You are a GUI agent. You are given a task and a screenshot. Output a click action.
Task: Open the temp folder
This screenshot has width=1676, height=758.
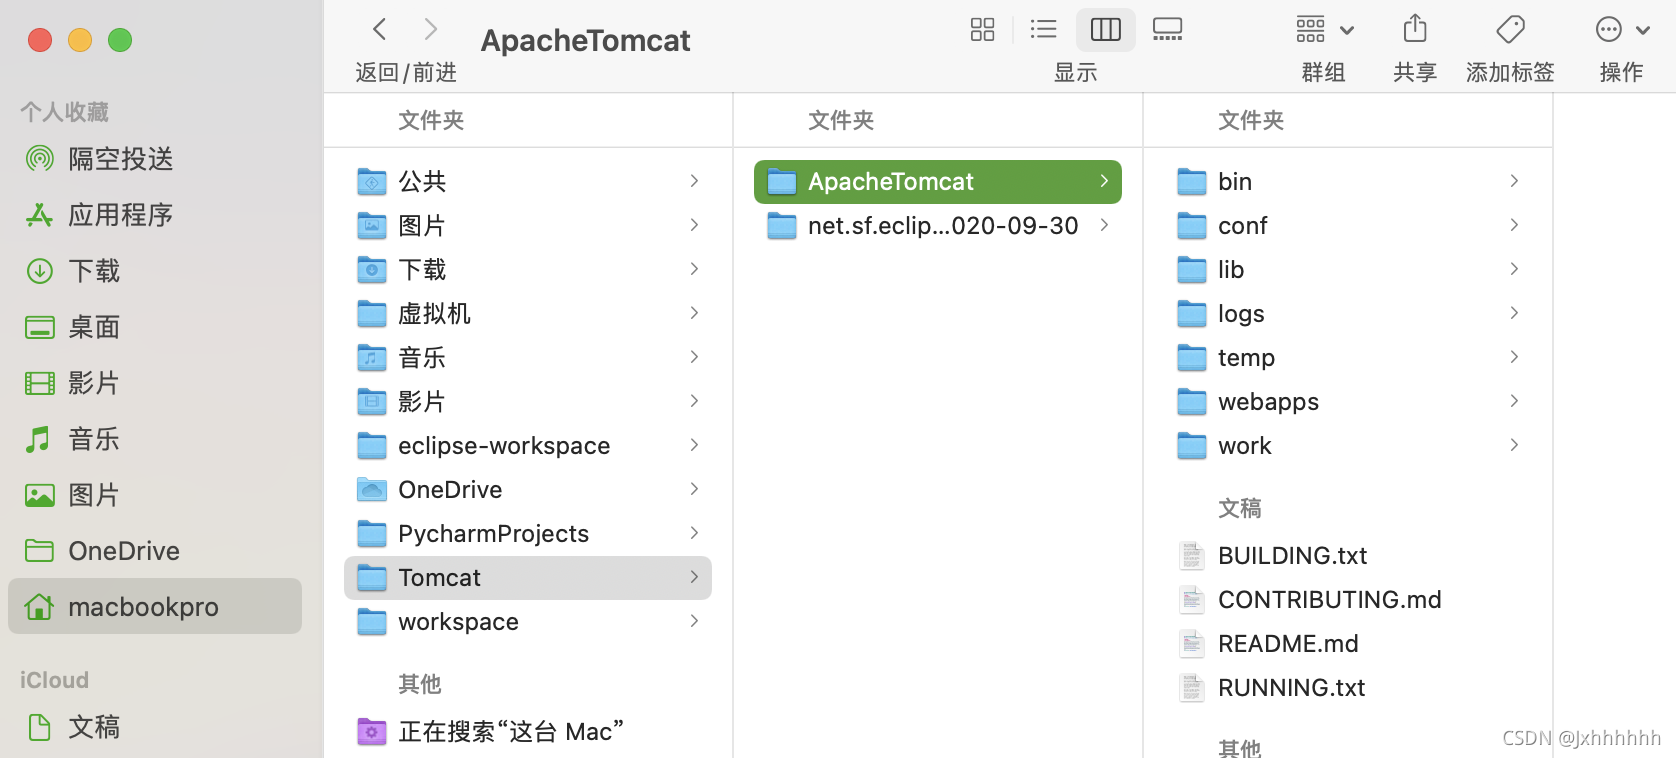point(1347,357)
